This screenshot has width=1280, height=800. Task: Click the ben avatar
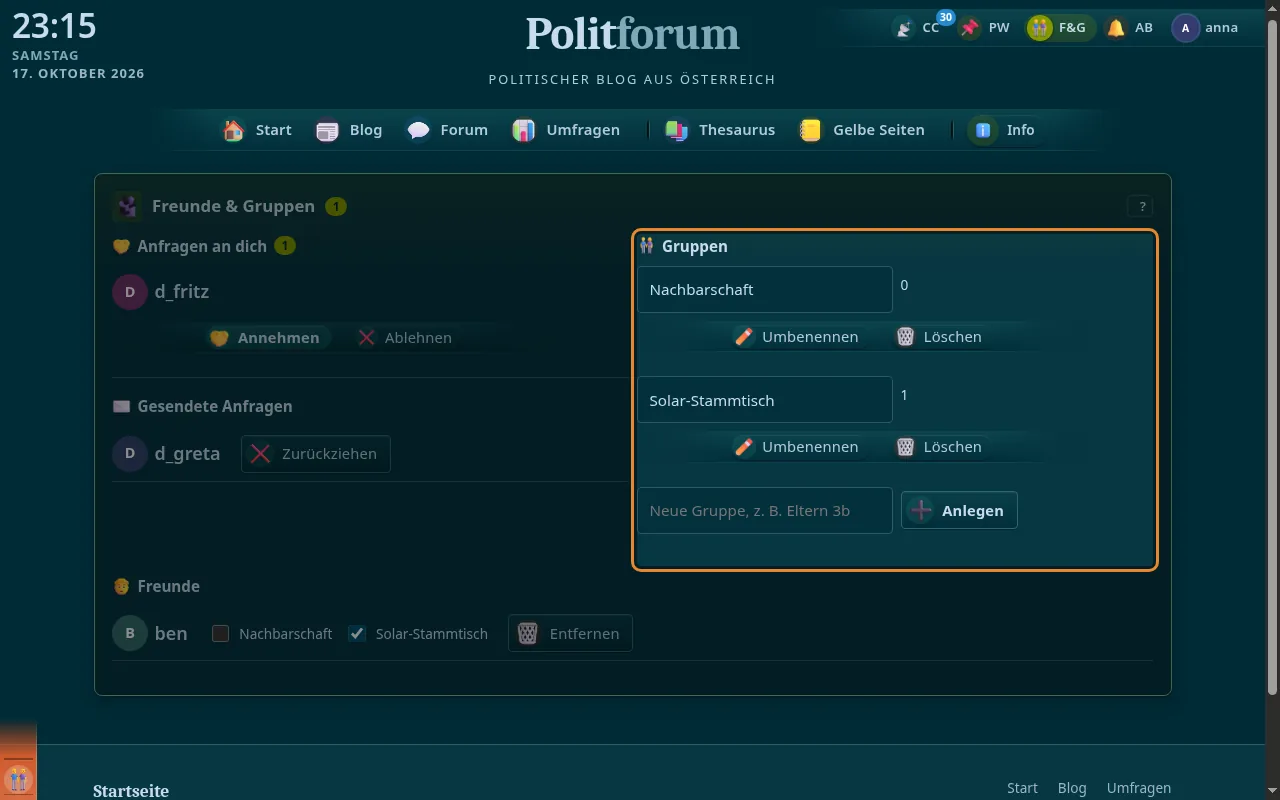coord(130,633)
